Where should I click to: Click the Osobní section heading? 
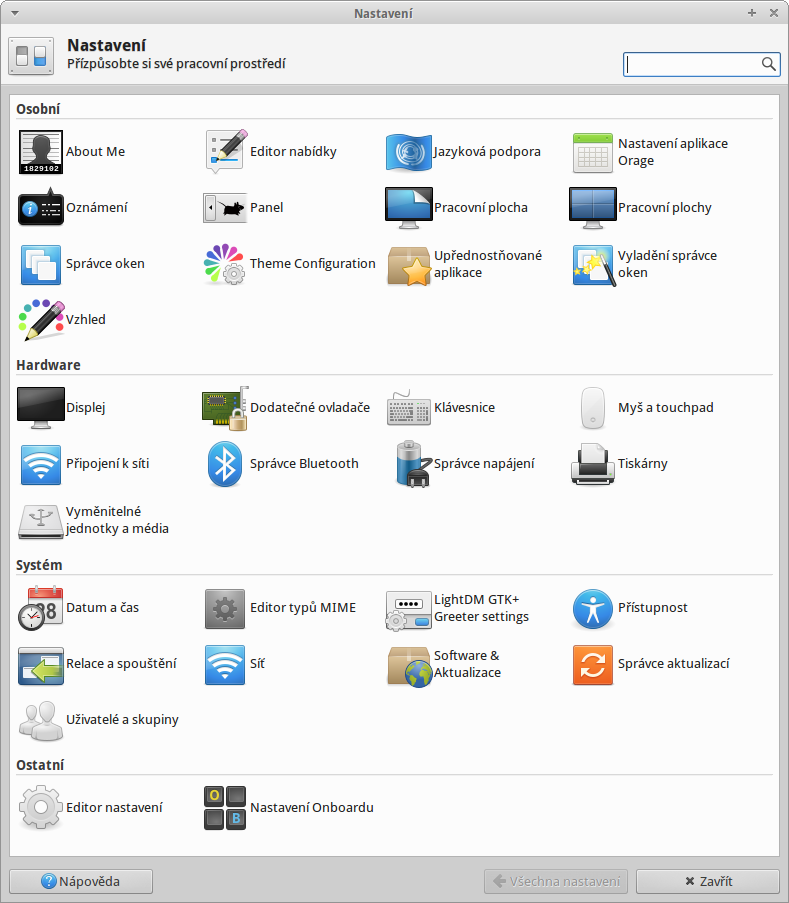(x=38, y=109)
